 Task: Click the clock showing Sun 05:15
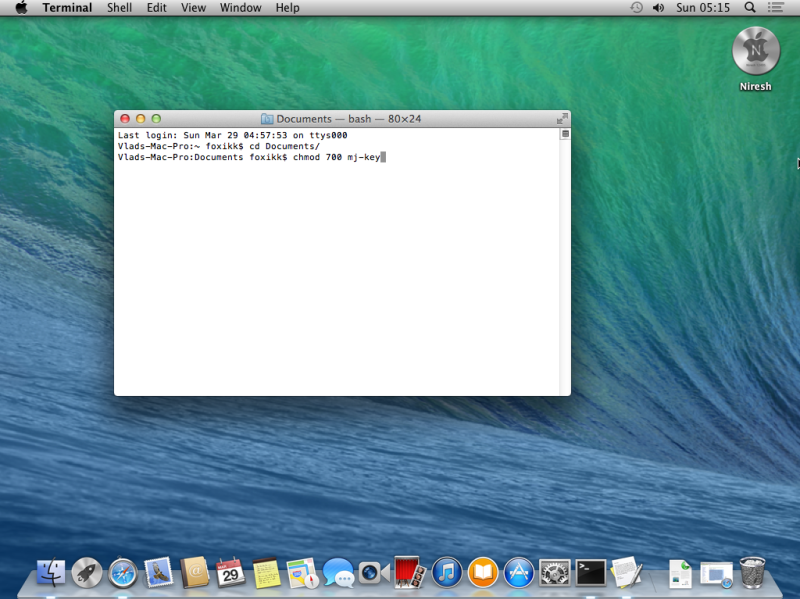pyautogui.click(x=703, y=8)
